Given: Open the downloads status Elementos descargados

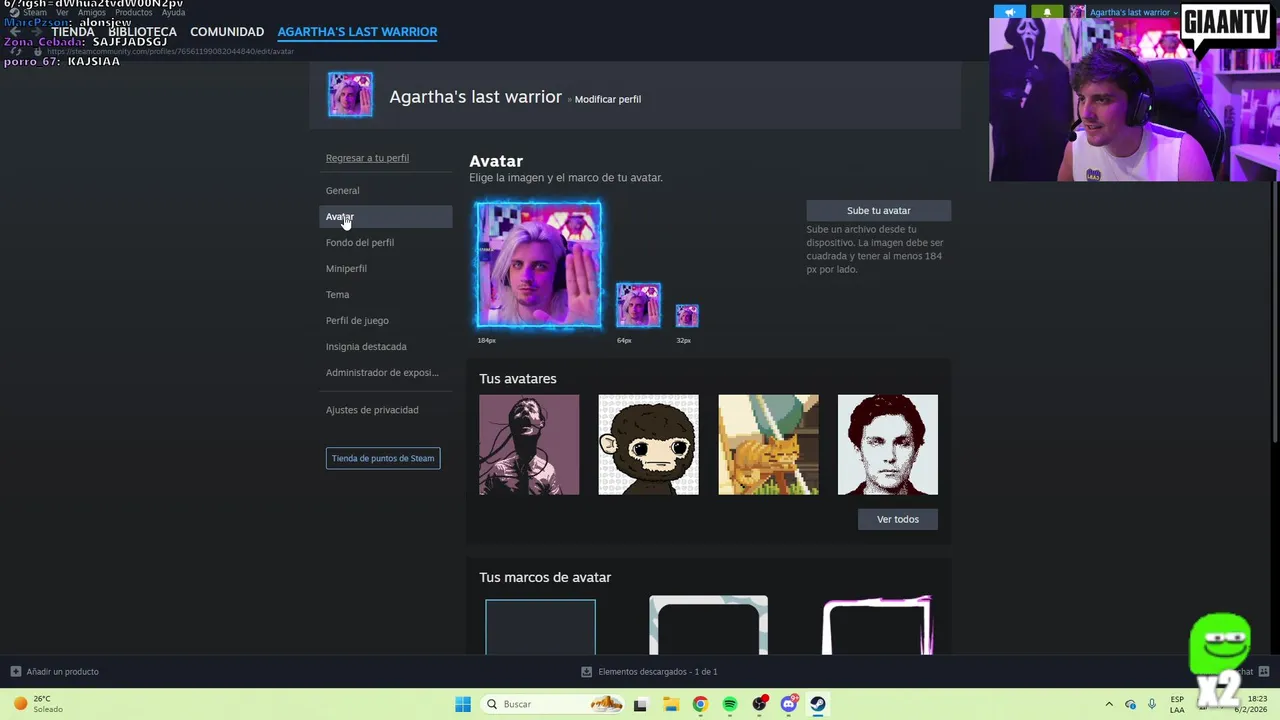Looking at the screenshot, I should coord(657,672).
